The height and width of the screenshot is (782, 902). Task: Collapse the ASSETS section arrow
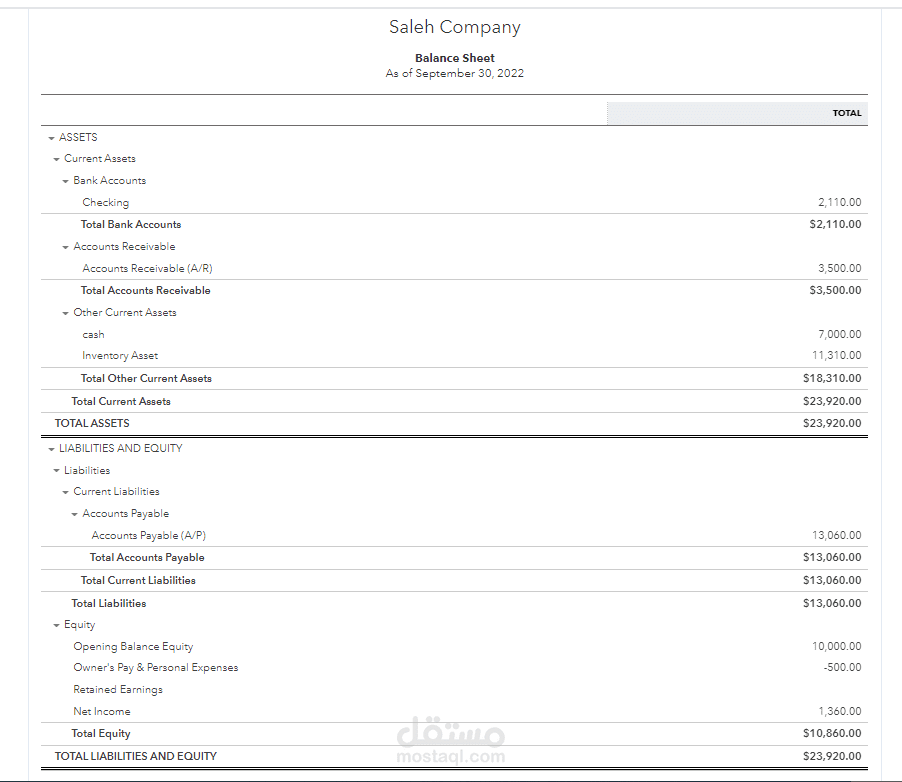51,138
